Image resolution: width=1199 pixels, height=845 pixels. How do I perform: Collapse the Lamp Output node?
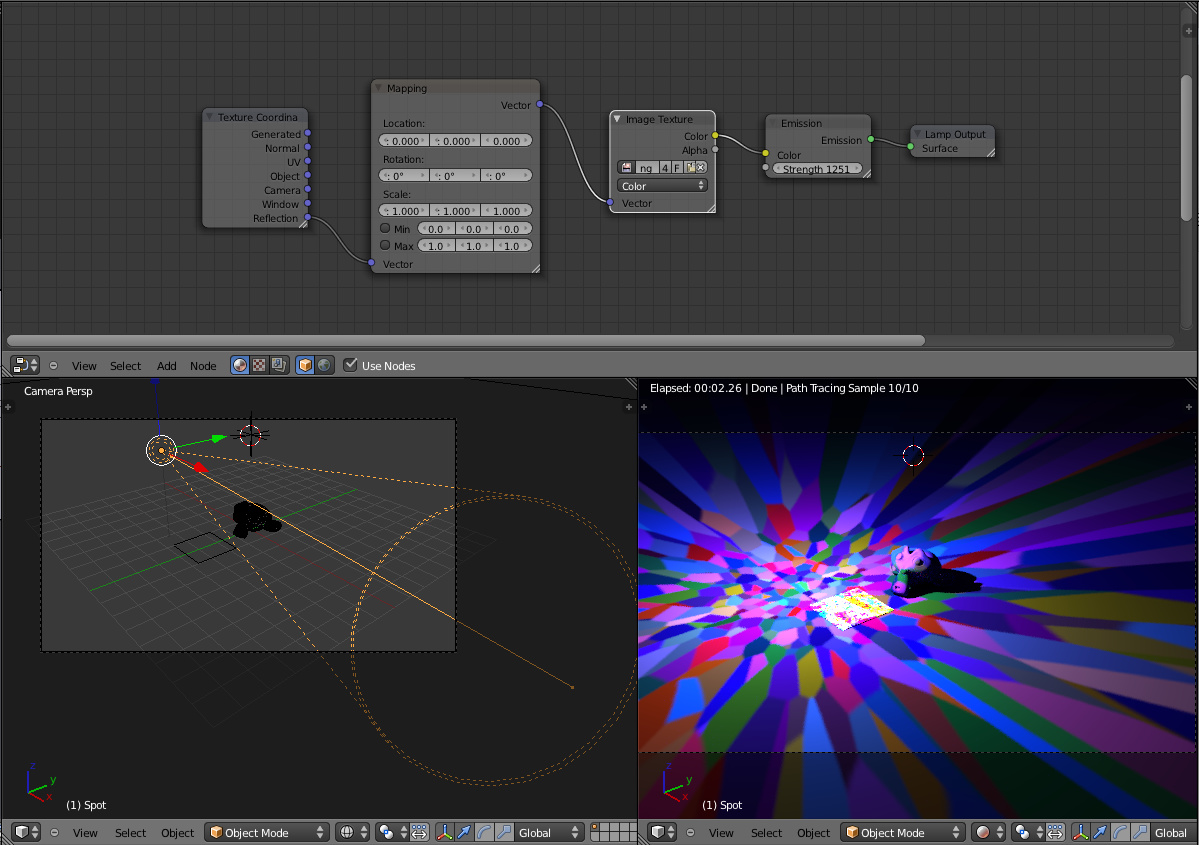click(x=917, y=134)
